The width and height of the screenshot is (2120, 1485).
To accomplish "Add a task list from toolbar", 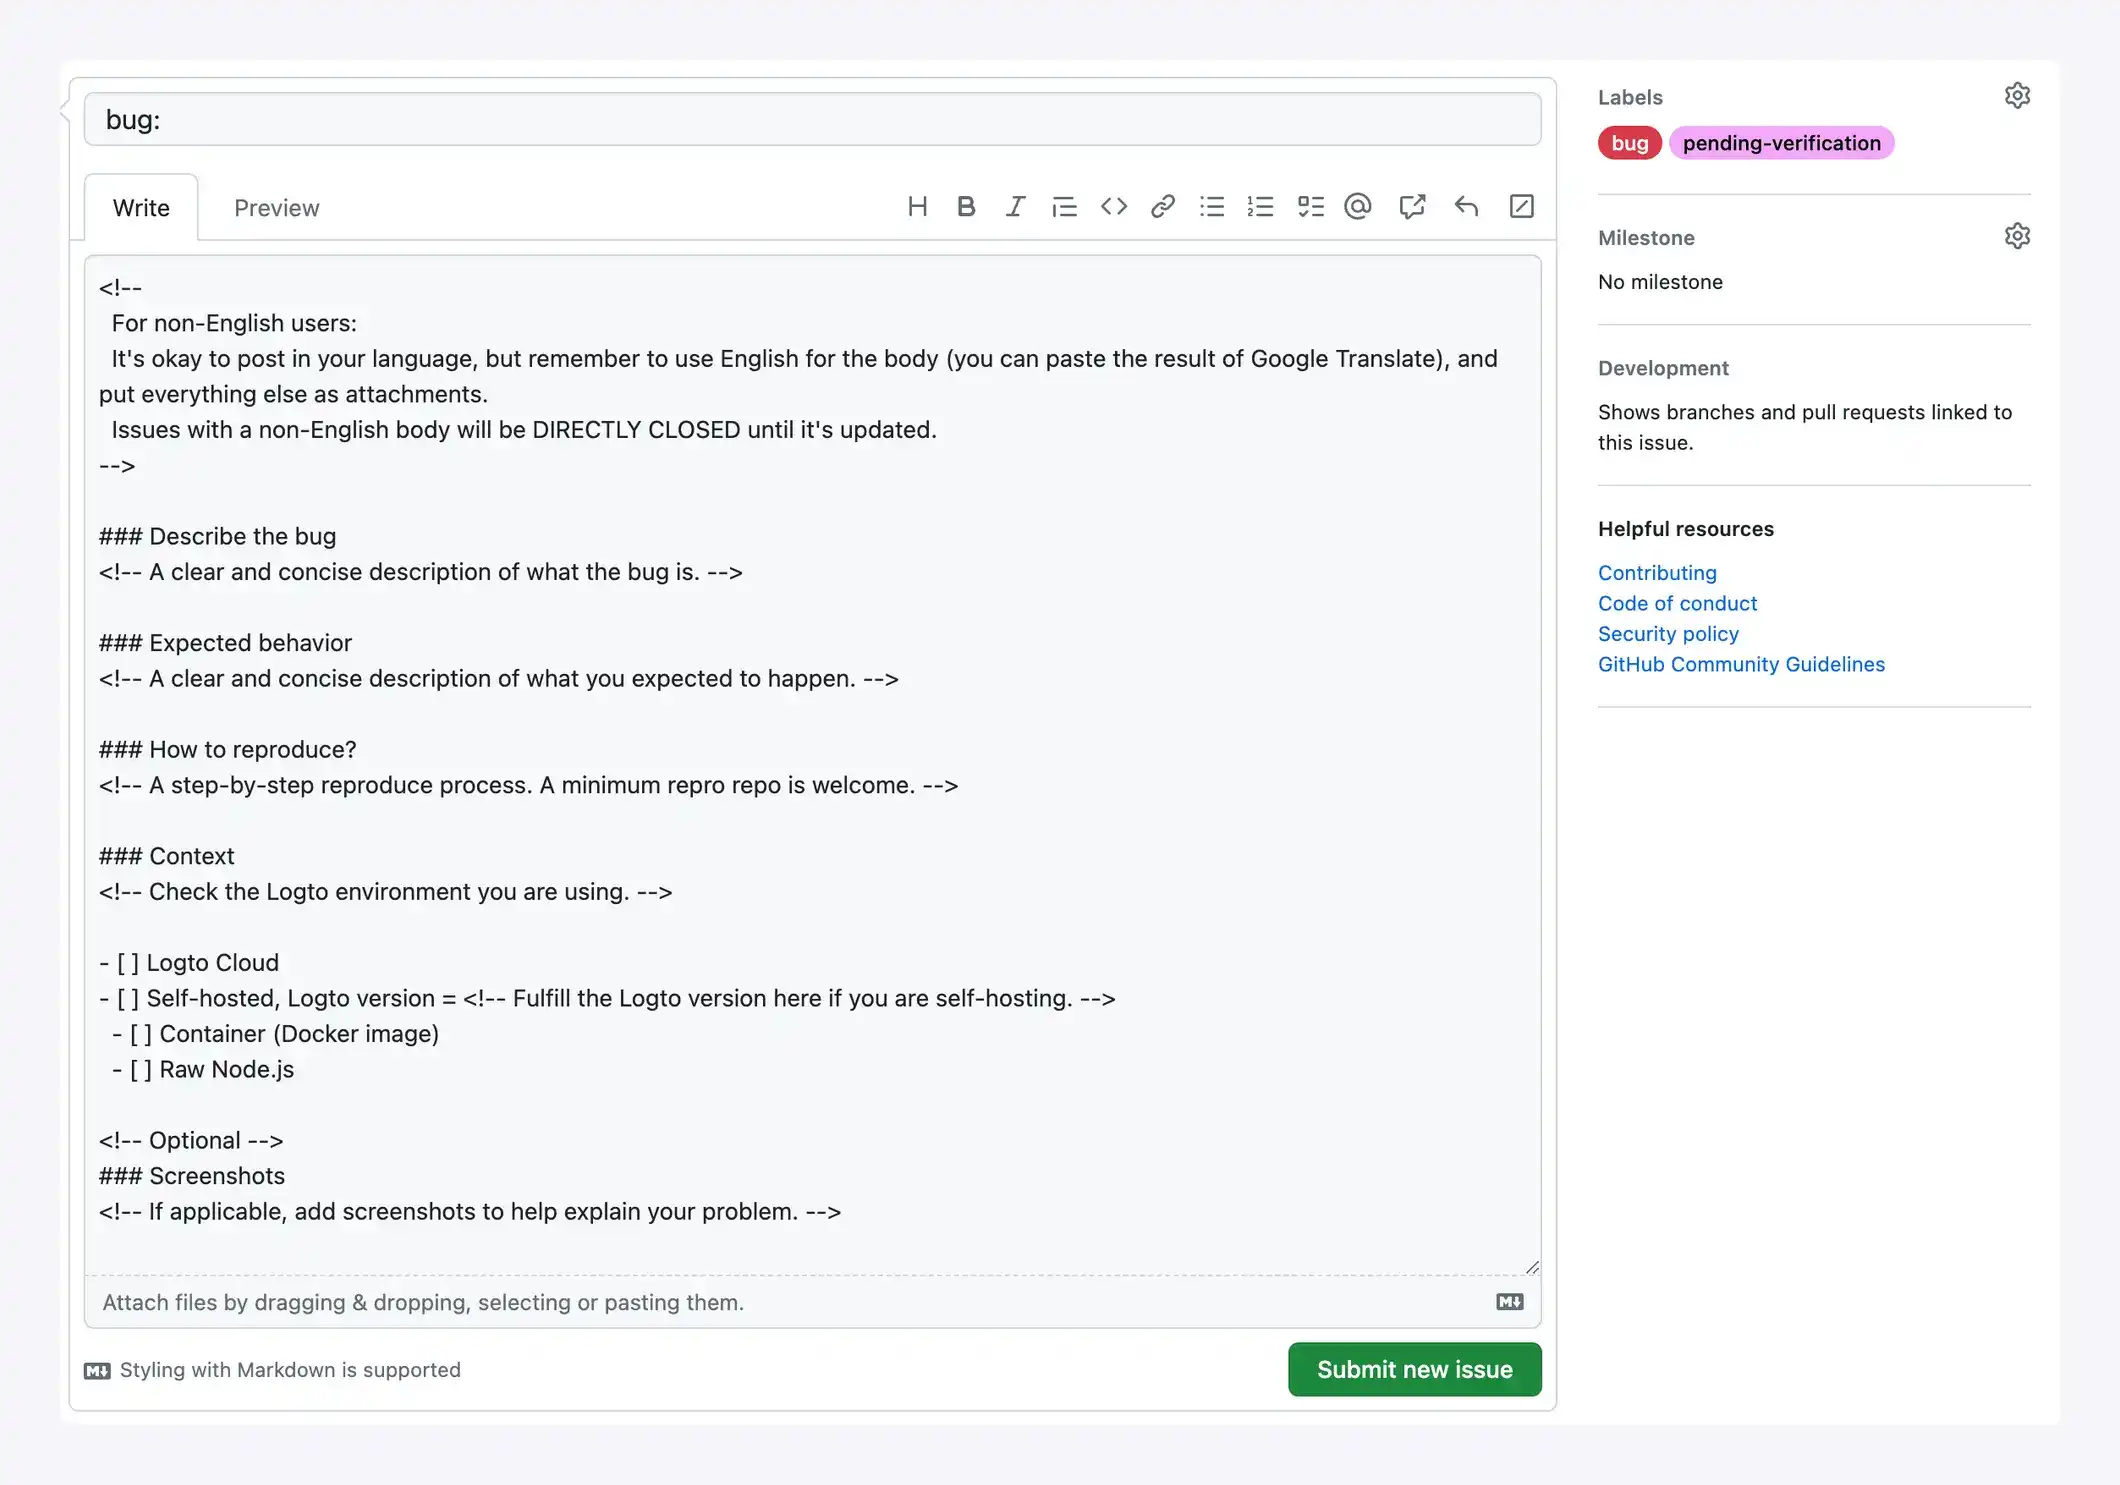I will click(1310, 207).
